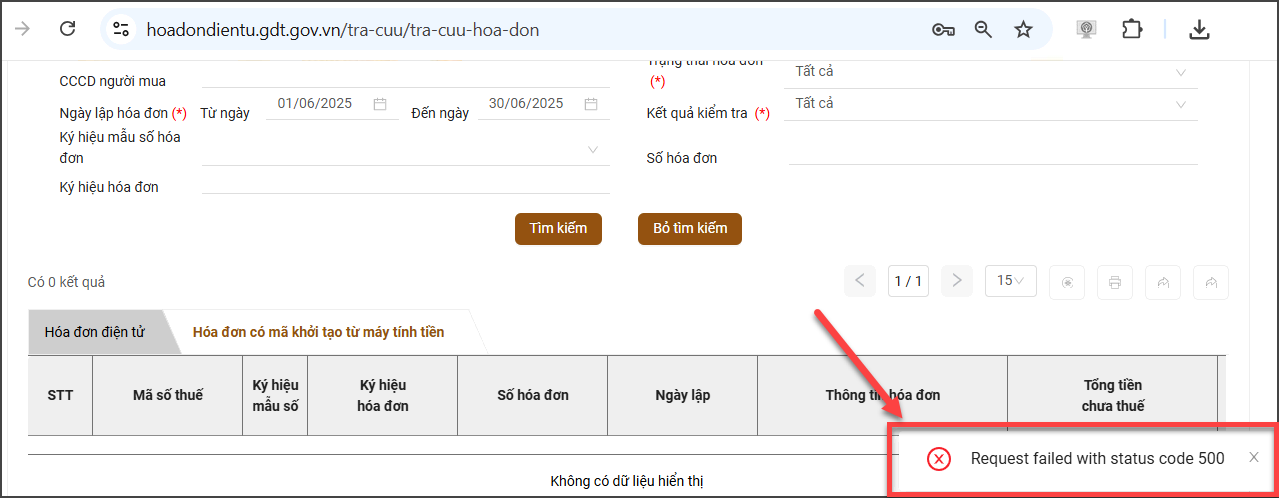Go to the next results page arrow
1279x498 pixels.
point(957,281)
